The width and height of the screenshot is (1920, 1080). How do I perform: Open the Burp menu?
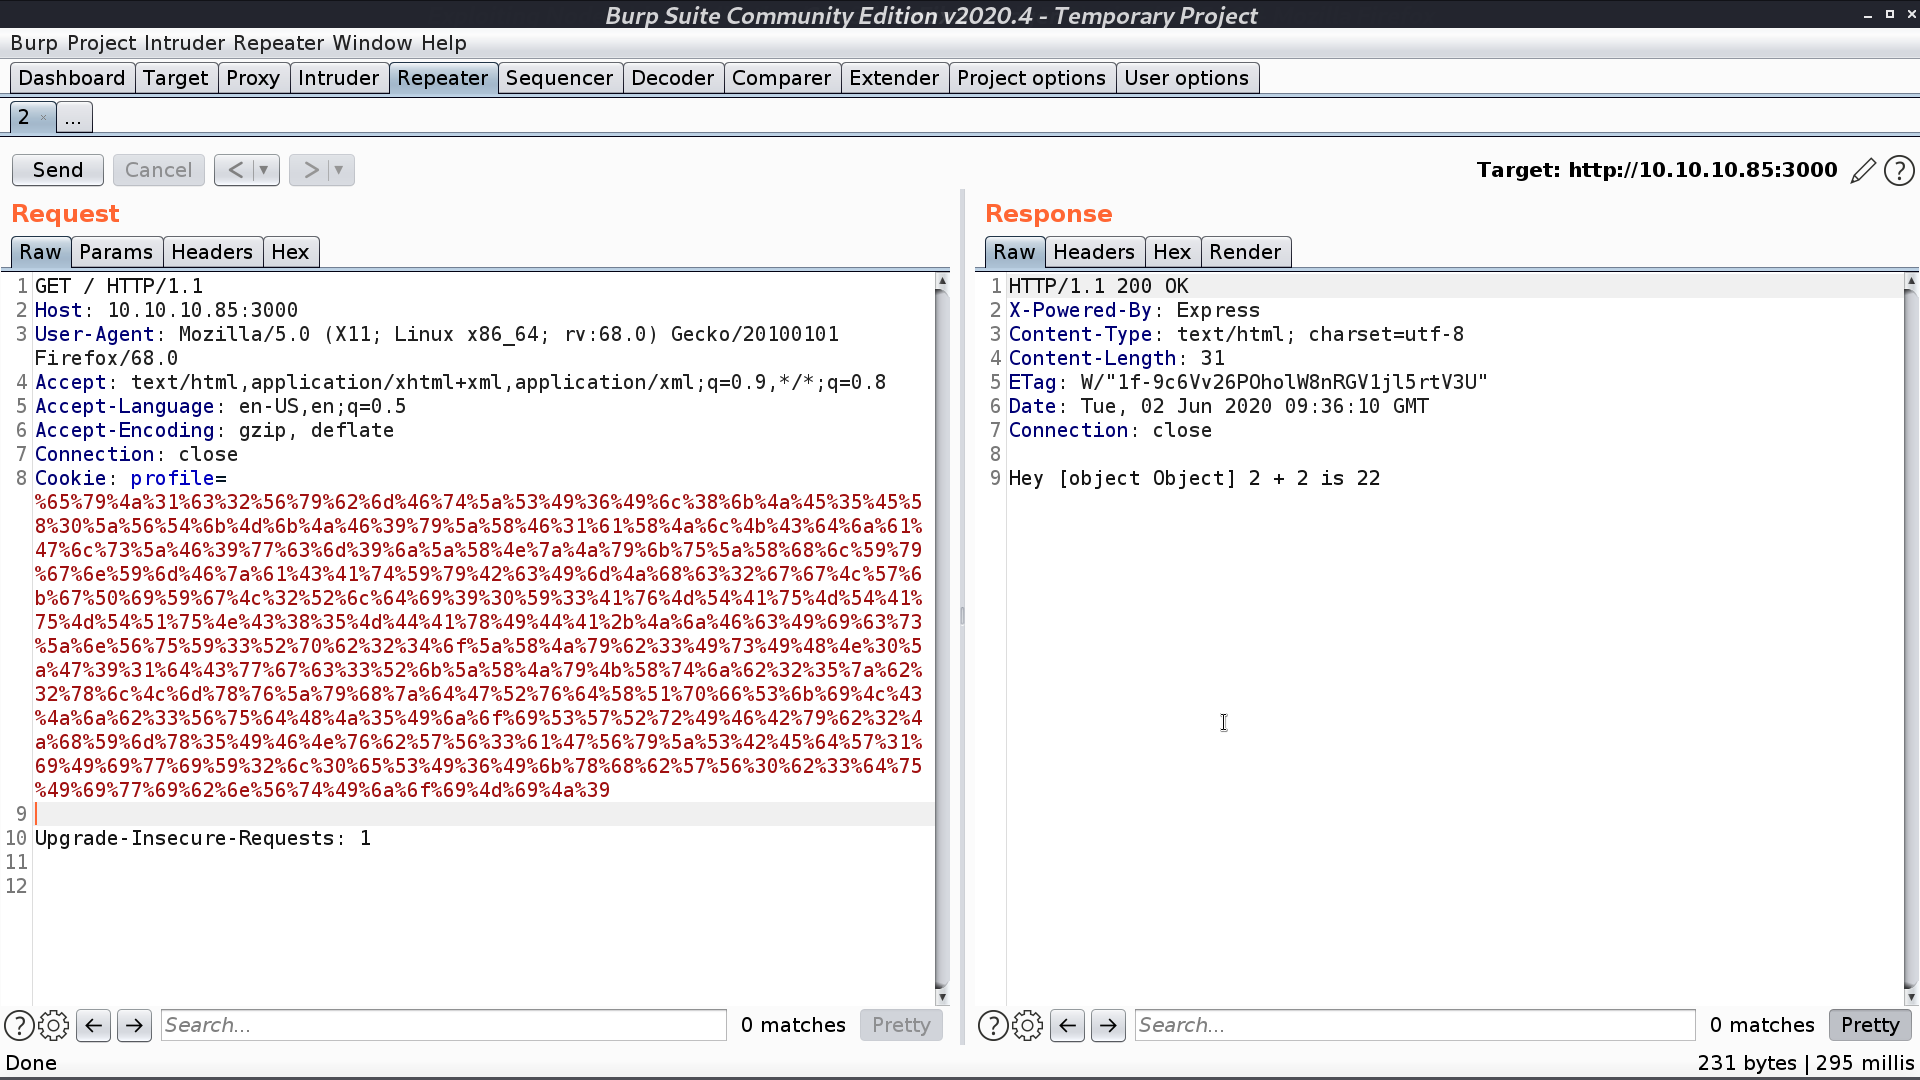34,43
